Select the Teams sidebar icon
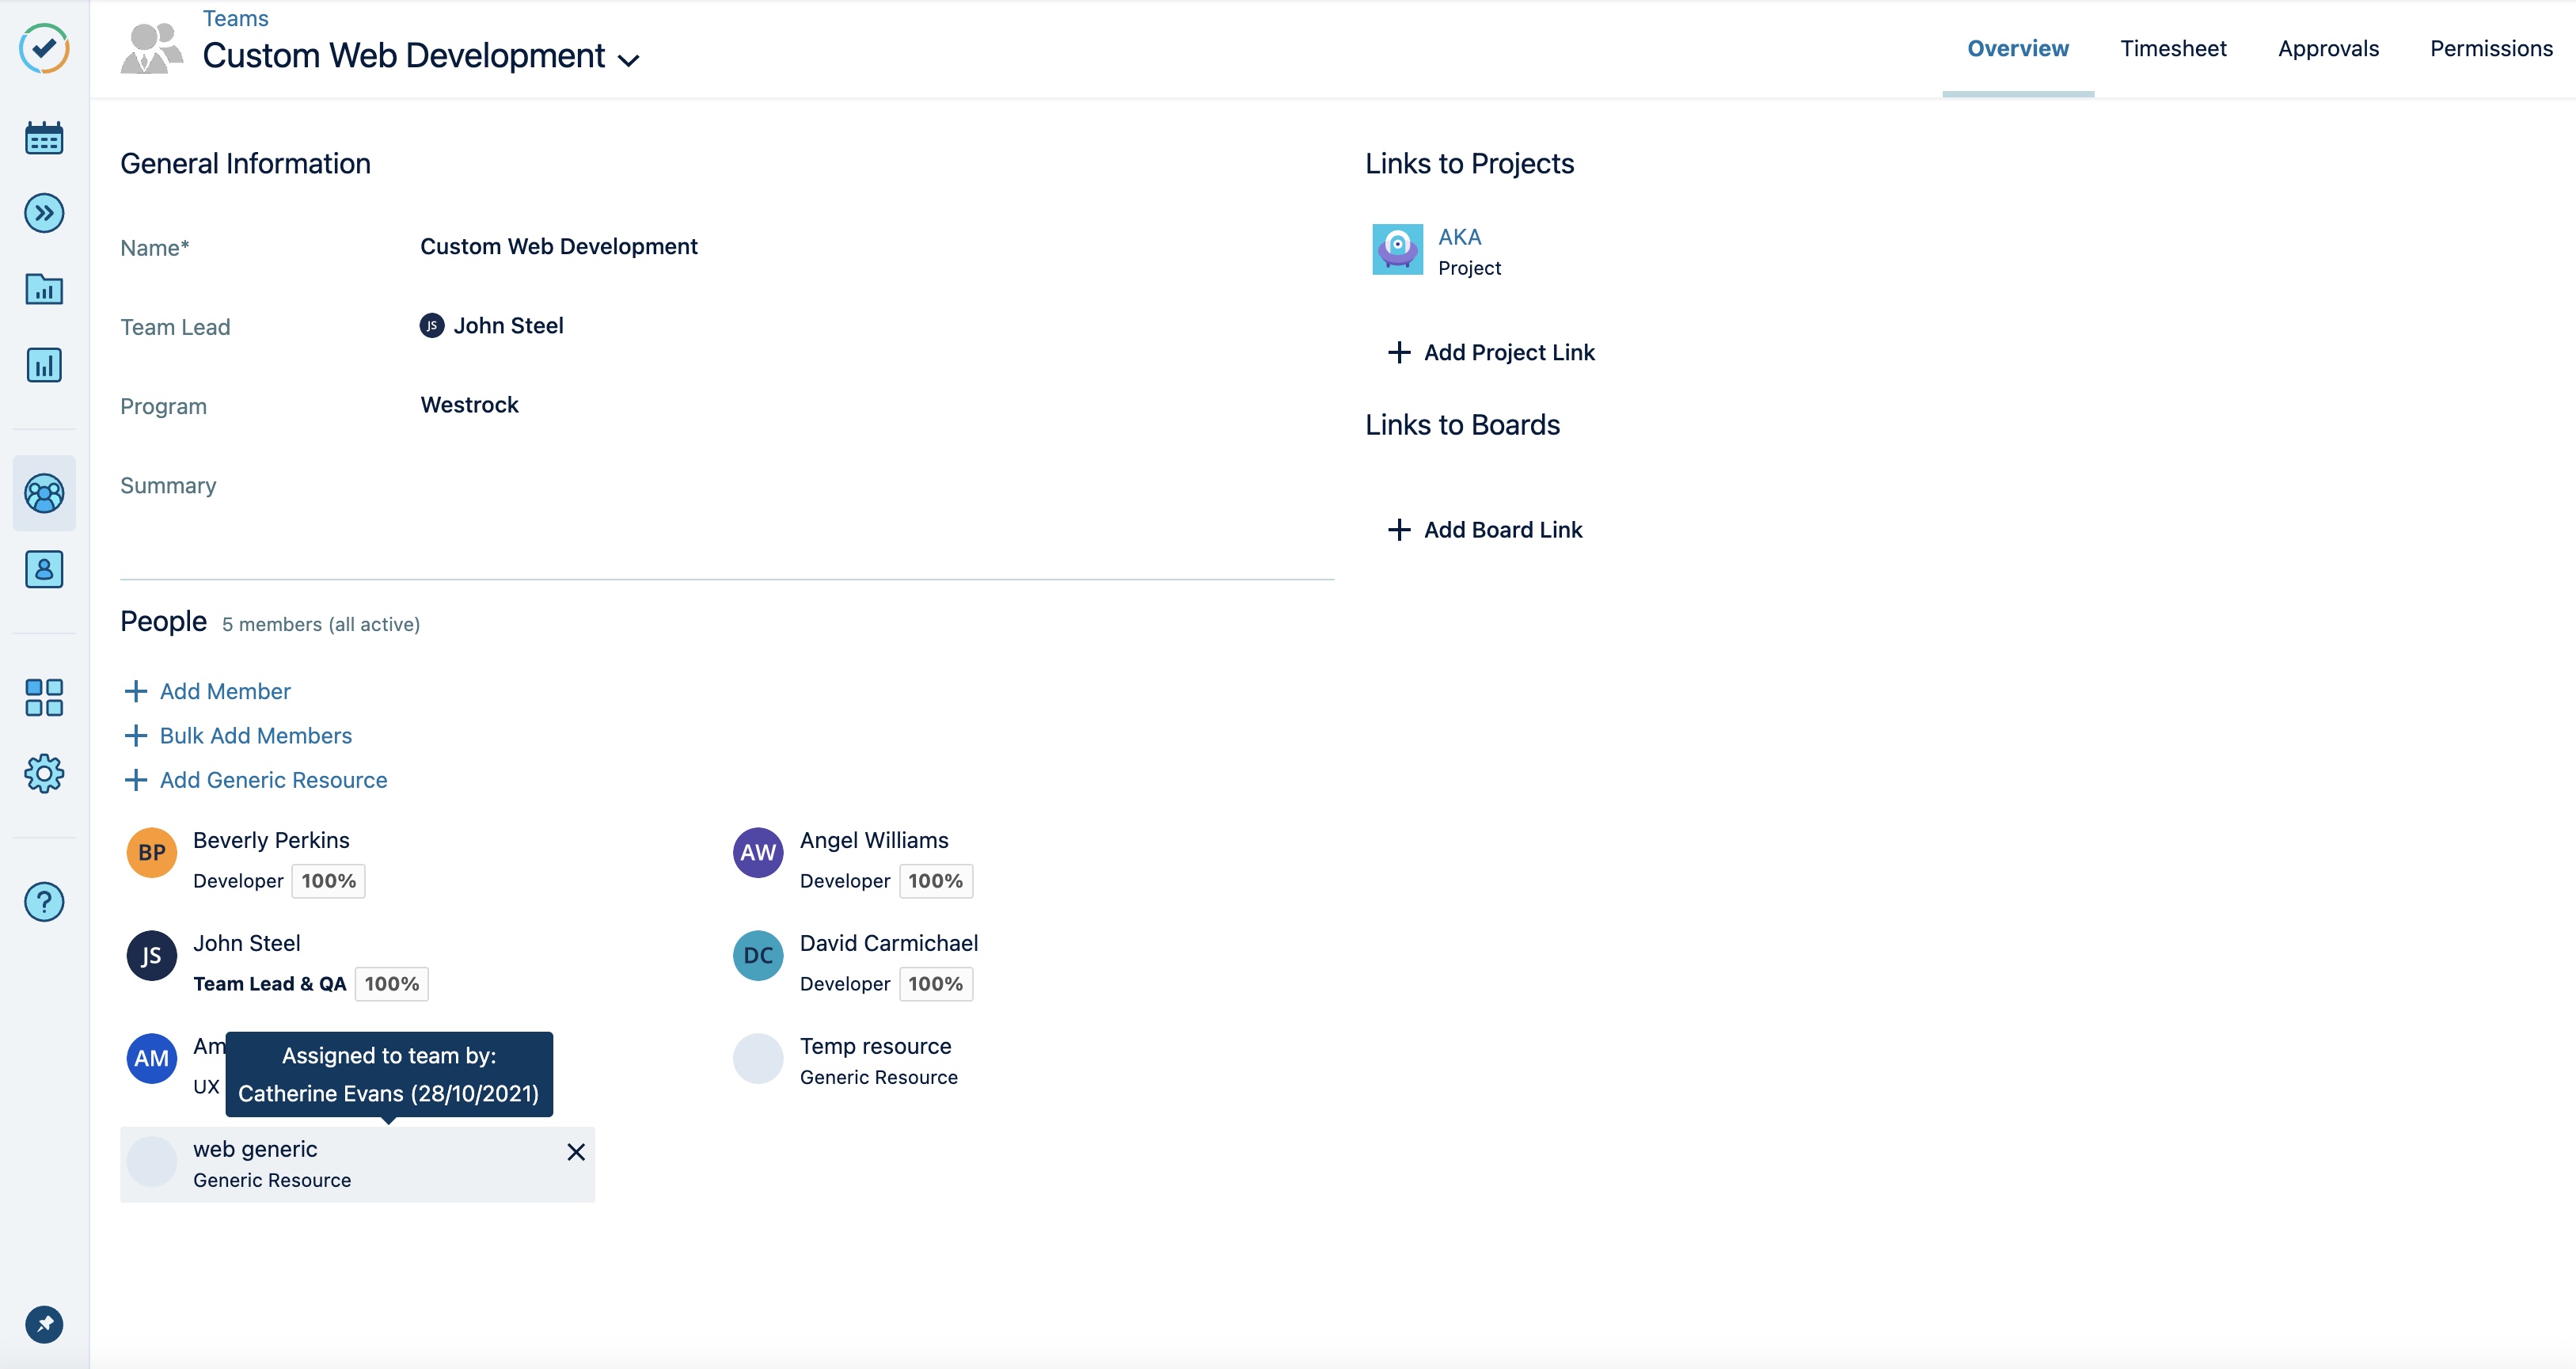Viewport: 2576px width, 1369px height. pyautogui.click(x=44, y=493)
